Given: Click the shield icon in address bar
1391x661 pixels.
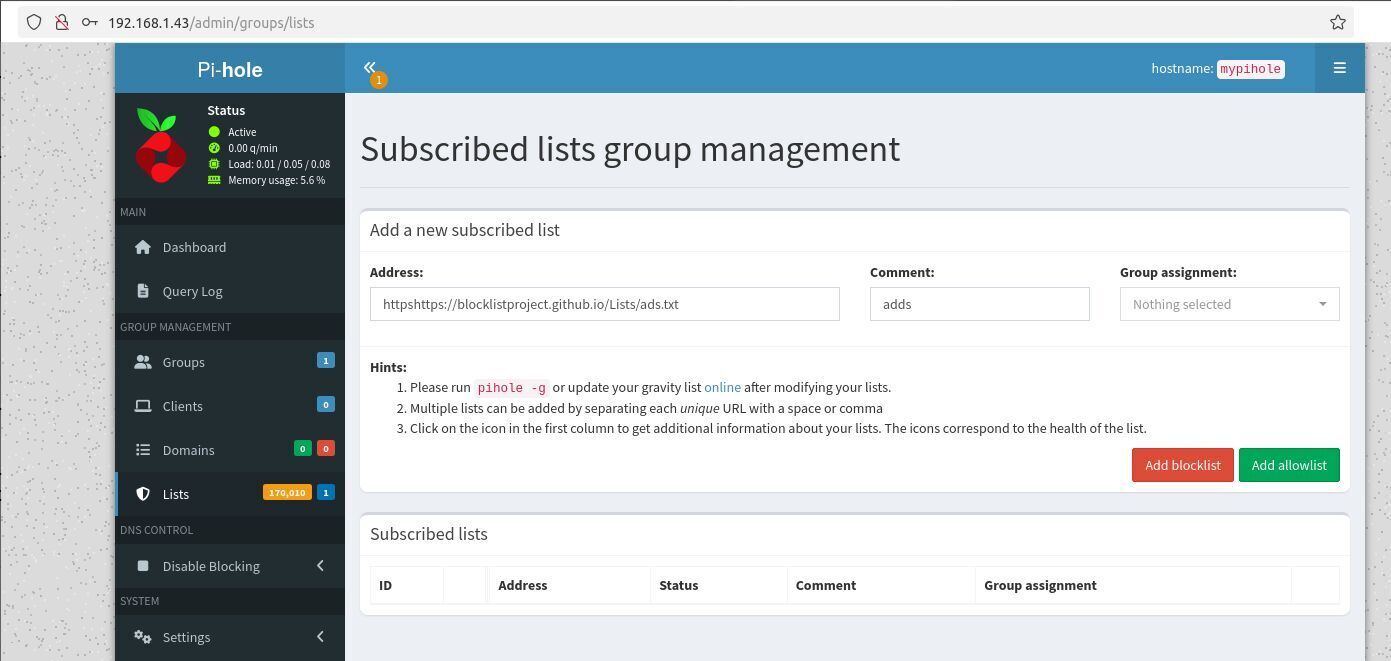Looking at the screenshot, I should tap(34, 22).
